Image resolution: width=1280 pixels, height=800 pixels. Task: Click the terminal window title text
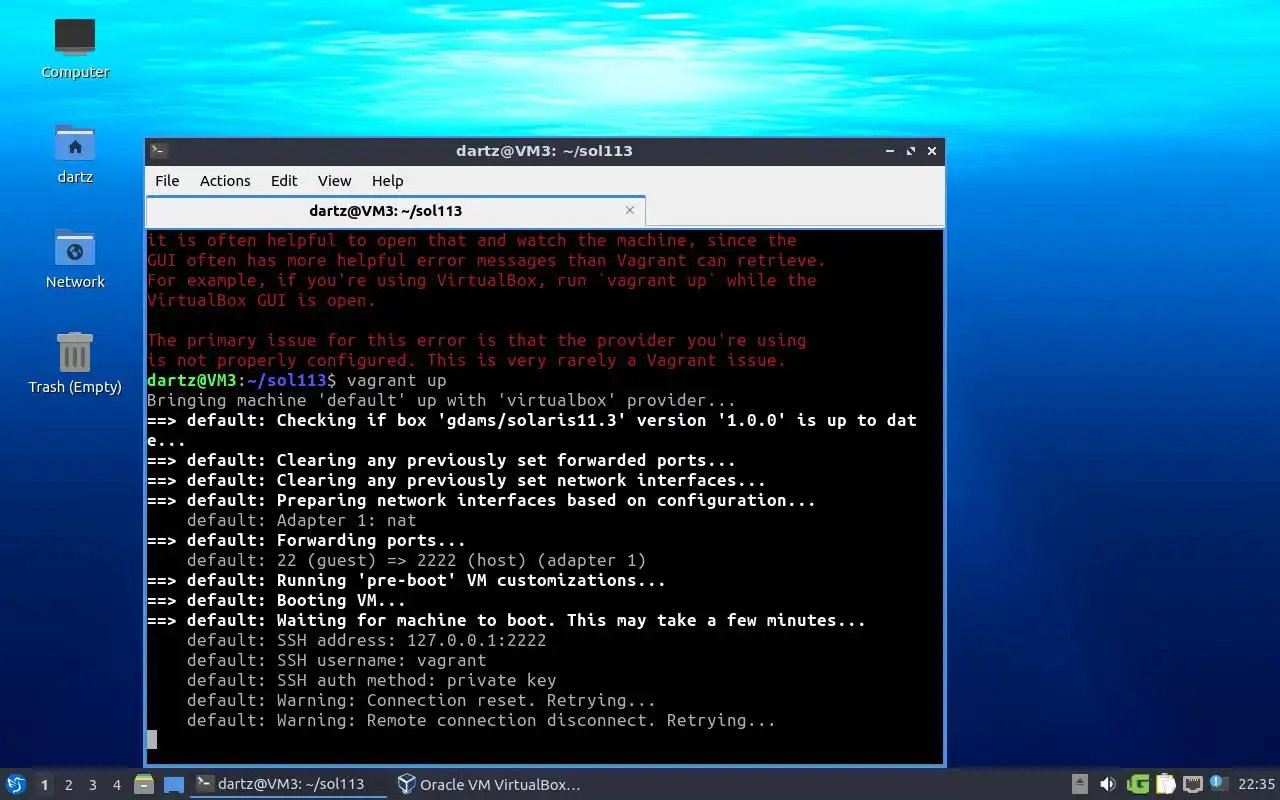click(x=544, y=151)
